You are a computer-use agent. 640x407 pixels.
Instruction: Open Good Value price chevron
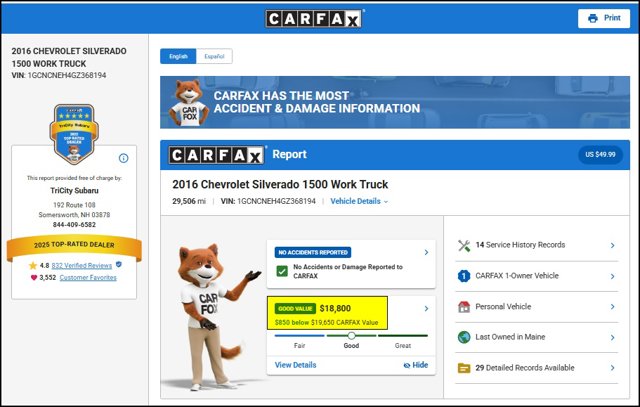click(426, 309)
